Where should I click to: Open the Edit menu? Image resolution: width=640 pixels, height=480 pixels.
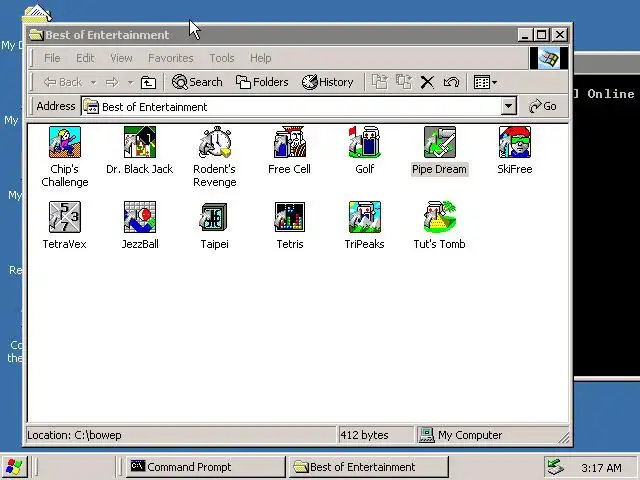(85, 58)
